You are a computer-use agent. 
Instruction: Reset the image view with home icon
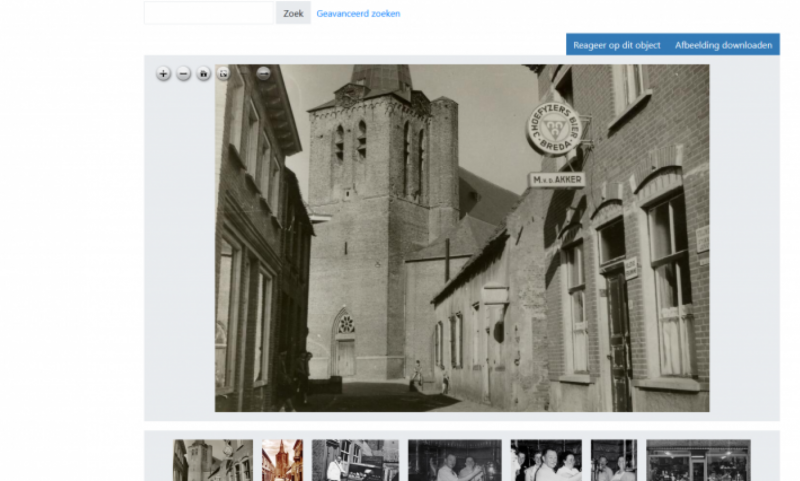point(203,73)
